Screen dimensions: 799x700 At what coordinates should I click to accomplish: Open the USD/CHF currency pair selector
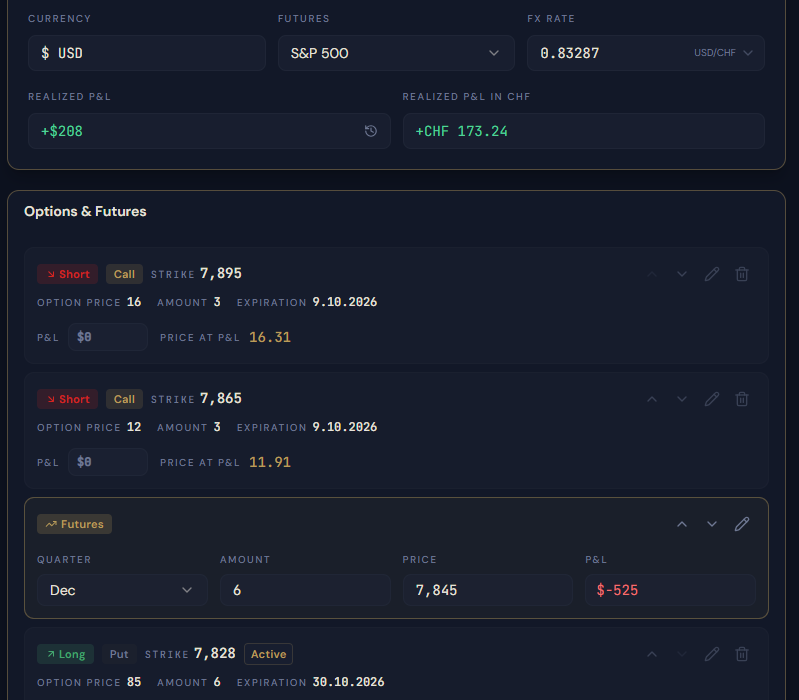pyautogui.click(x=723, y=53)
